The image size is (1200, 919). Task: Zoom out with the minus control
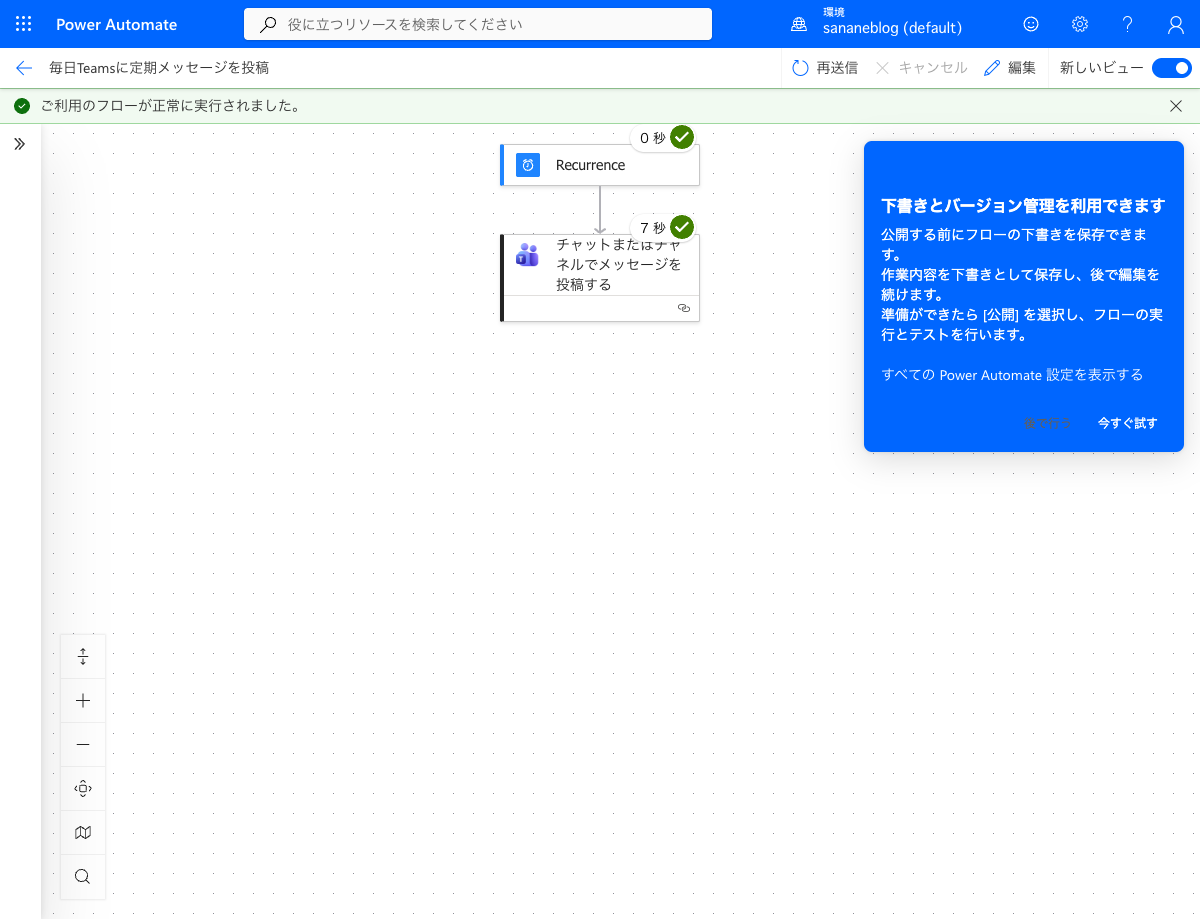pyautogui.click(x=83, y=745)
